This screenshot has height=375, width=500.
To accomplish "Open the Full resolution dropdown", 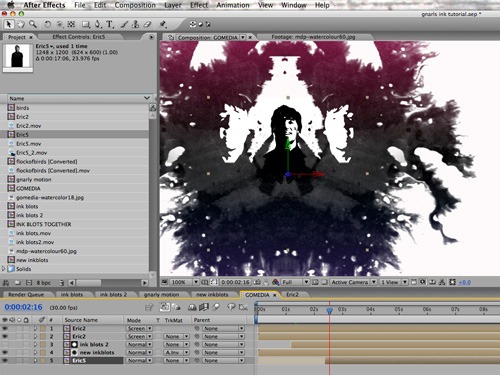I will 295,282.
